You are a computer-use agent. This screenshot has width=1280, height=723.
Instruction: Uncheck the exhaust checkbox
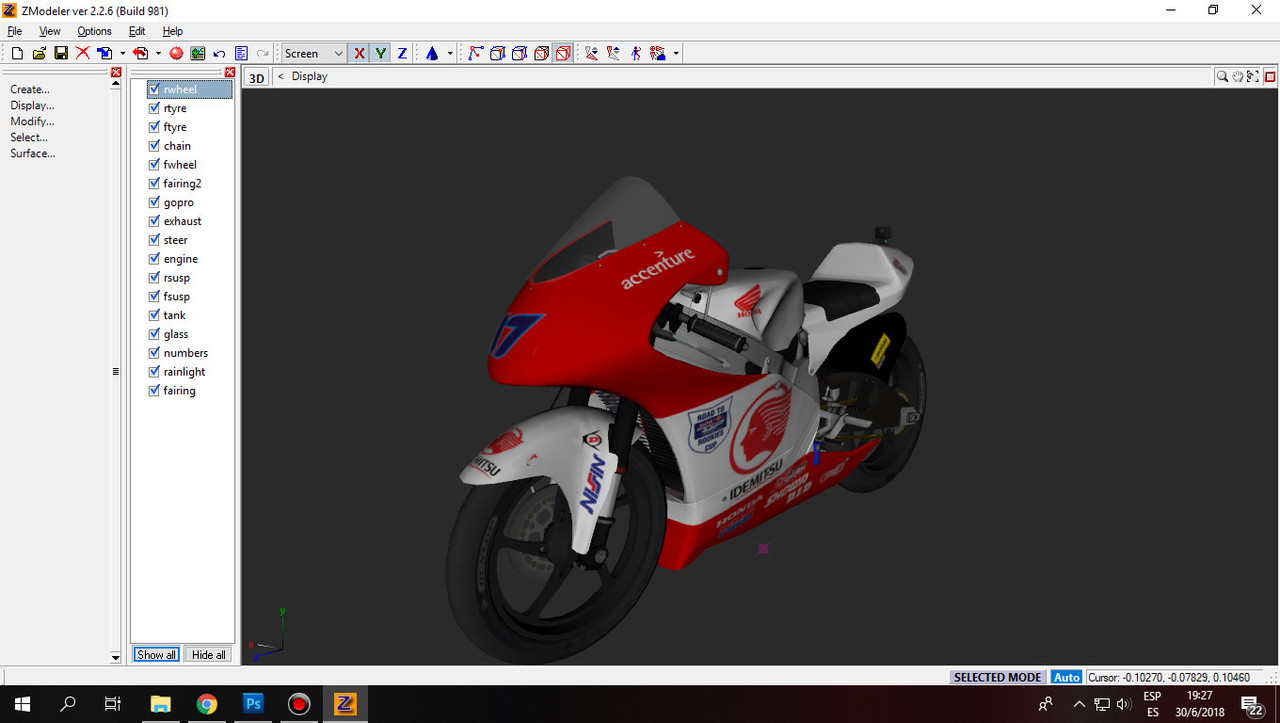[x=154, y=221]
